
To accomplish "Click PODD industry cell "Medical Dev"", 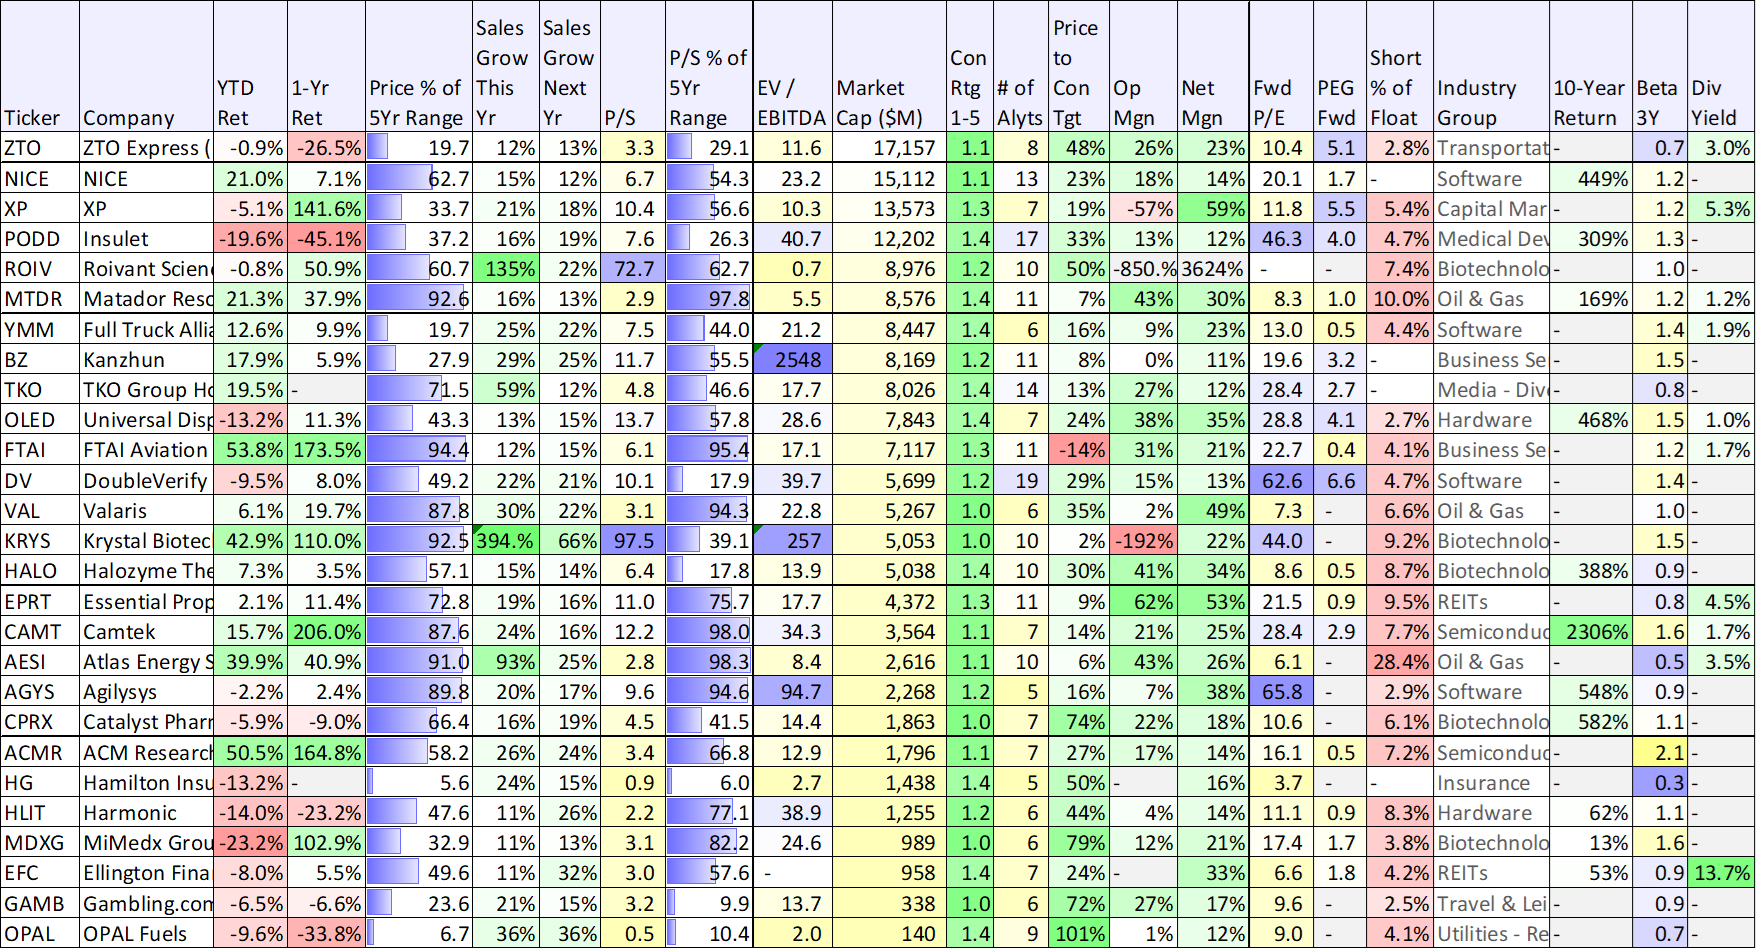I will [1491, 239].
